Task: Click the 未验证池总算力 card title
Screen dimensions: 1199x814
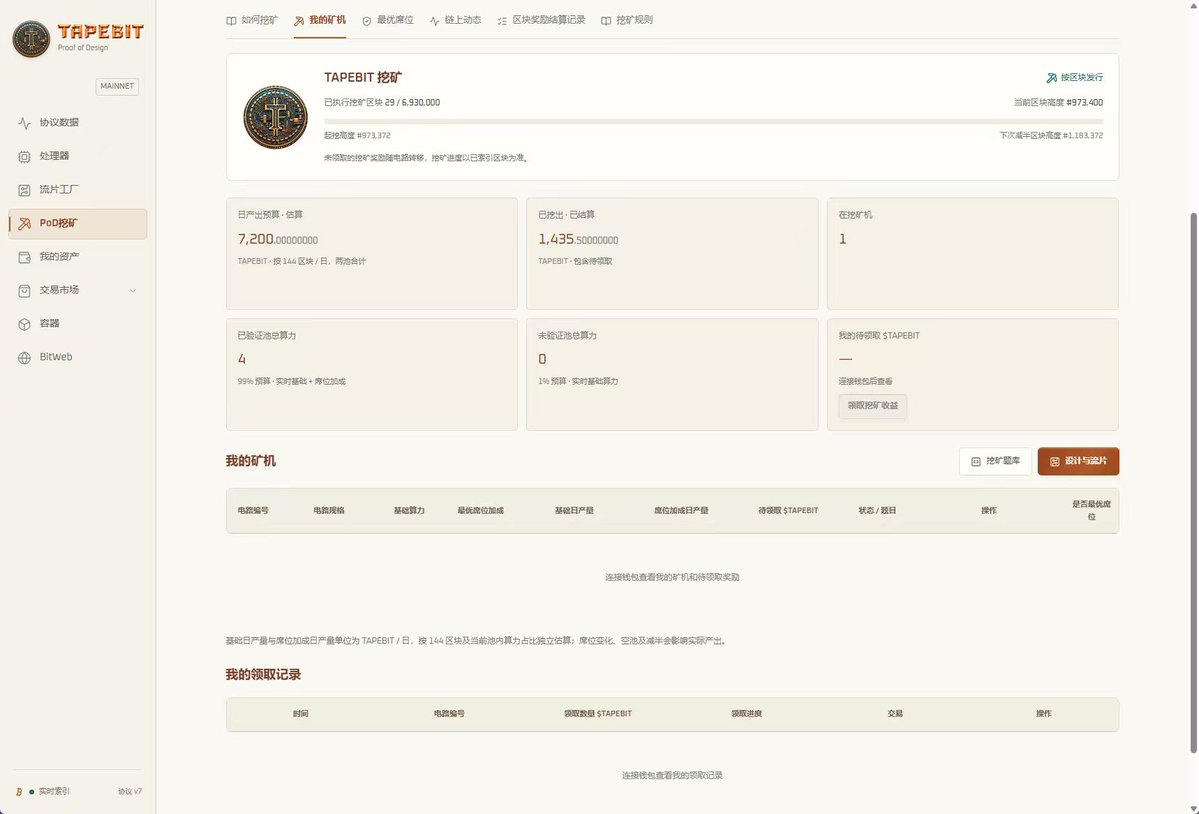Action: click(x=567, y=336)
